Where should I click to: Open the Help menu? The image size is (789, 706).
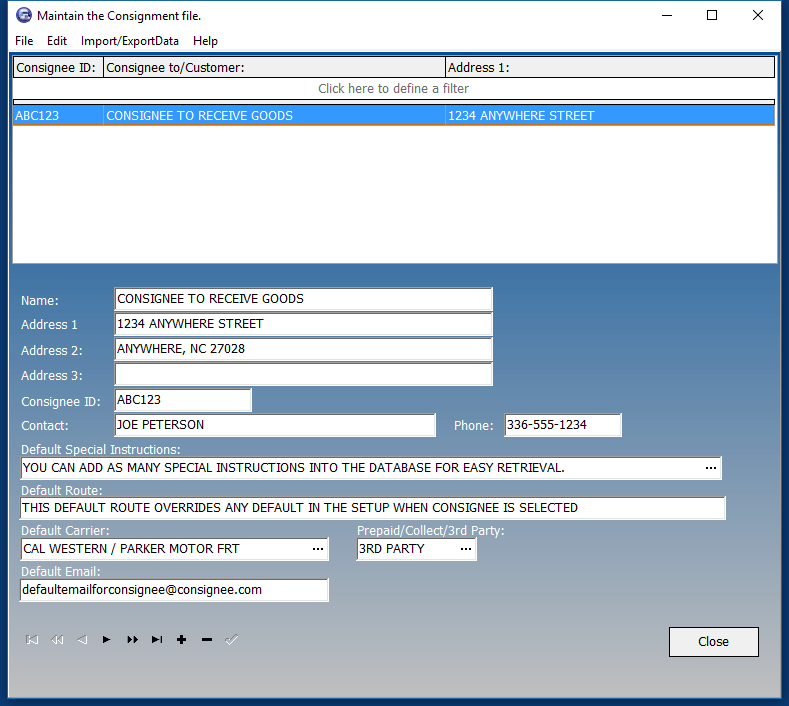pyautogui.click(x=205, y=41)
